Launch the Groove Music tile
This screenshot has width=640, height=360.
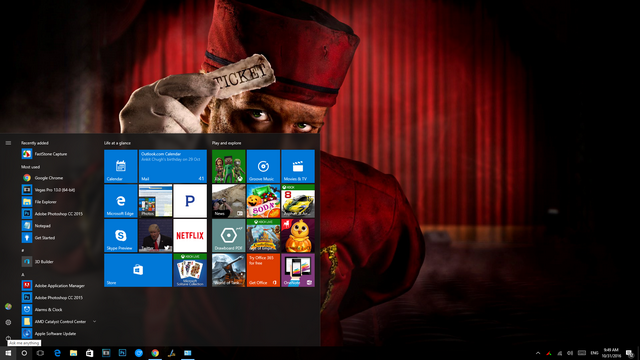tap(263, 166)
